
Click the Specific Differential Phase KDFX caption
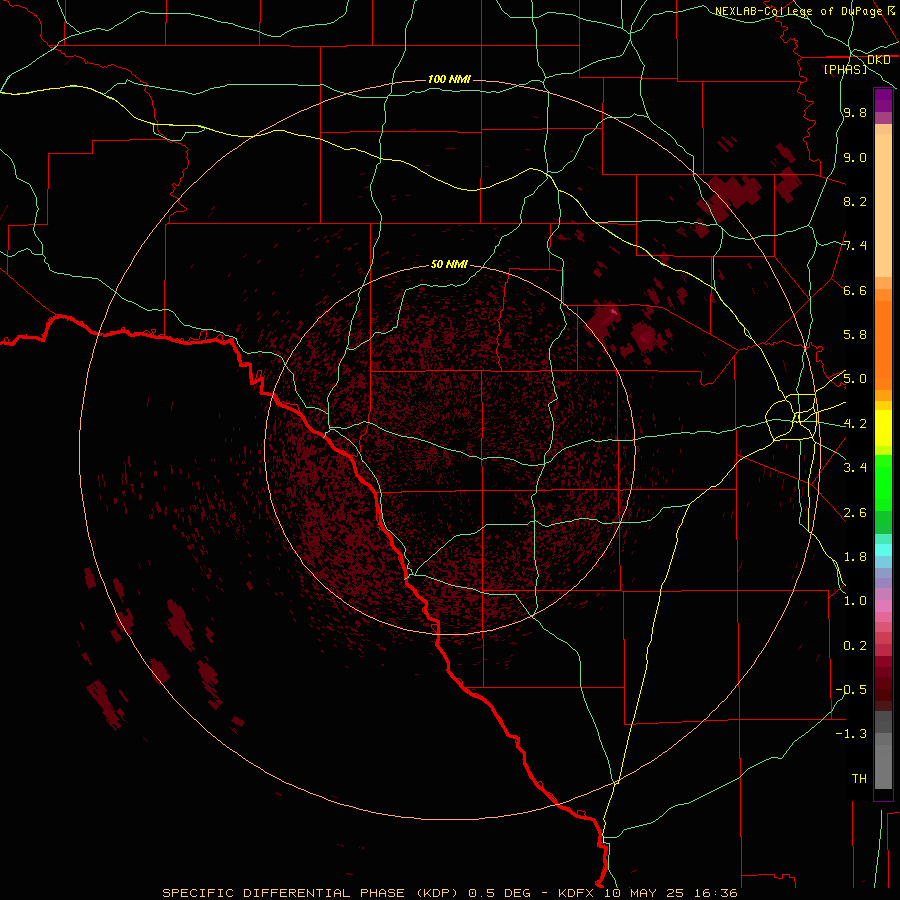click(x=450, y=893)
